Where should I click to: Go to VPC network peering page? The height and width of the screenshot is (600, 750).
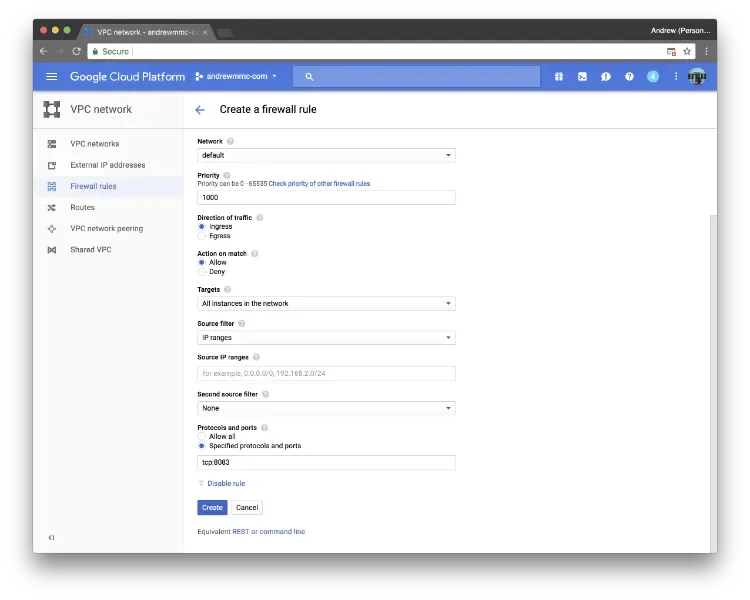pyautogui.click(x=106, y=228)
